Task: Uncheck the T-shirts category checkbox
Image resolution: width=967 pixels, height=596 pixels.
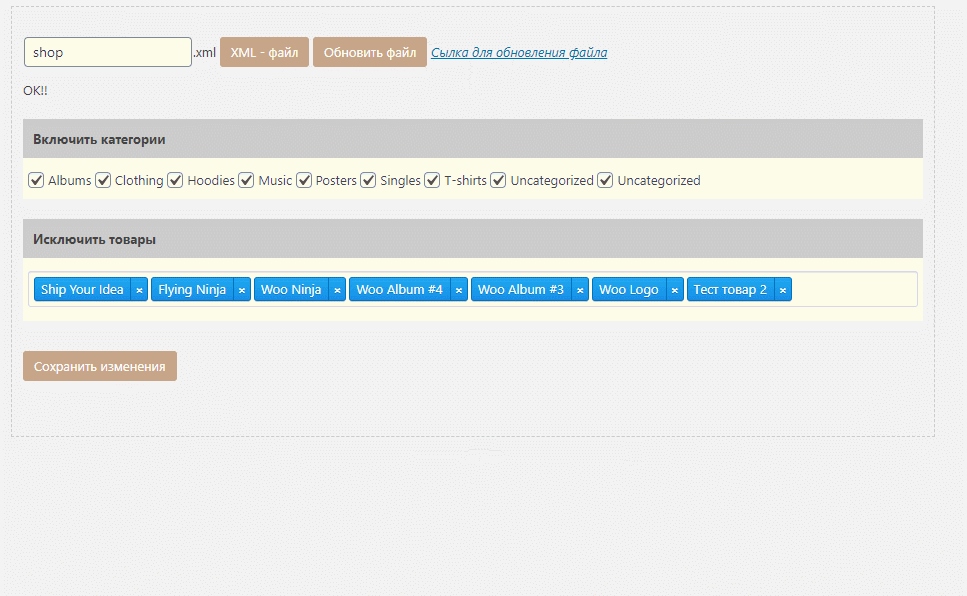Action: point(432,180)
